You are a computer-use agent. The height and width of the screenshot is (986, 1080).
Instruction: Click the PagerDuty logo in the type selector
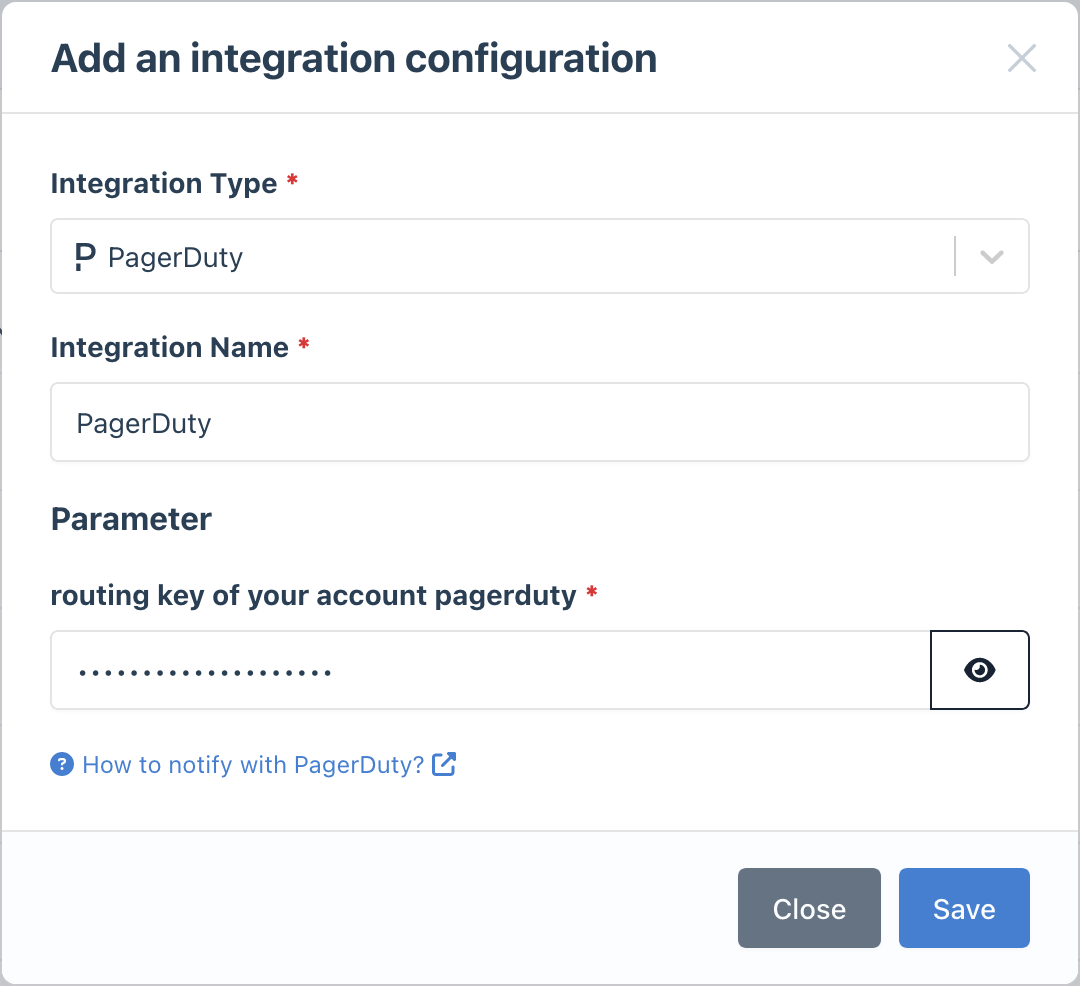[83, 256]
